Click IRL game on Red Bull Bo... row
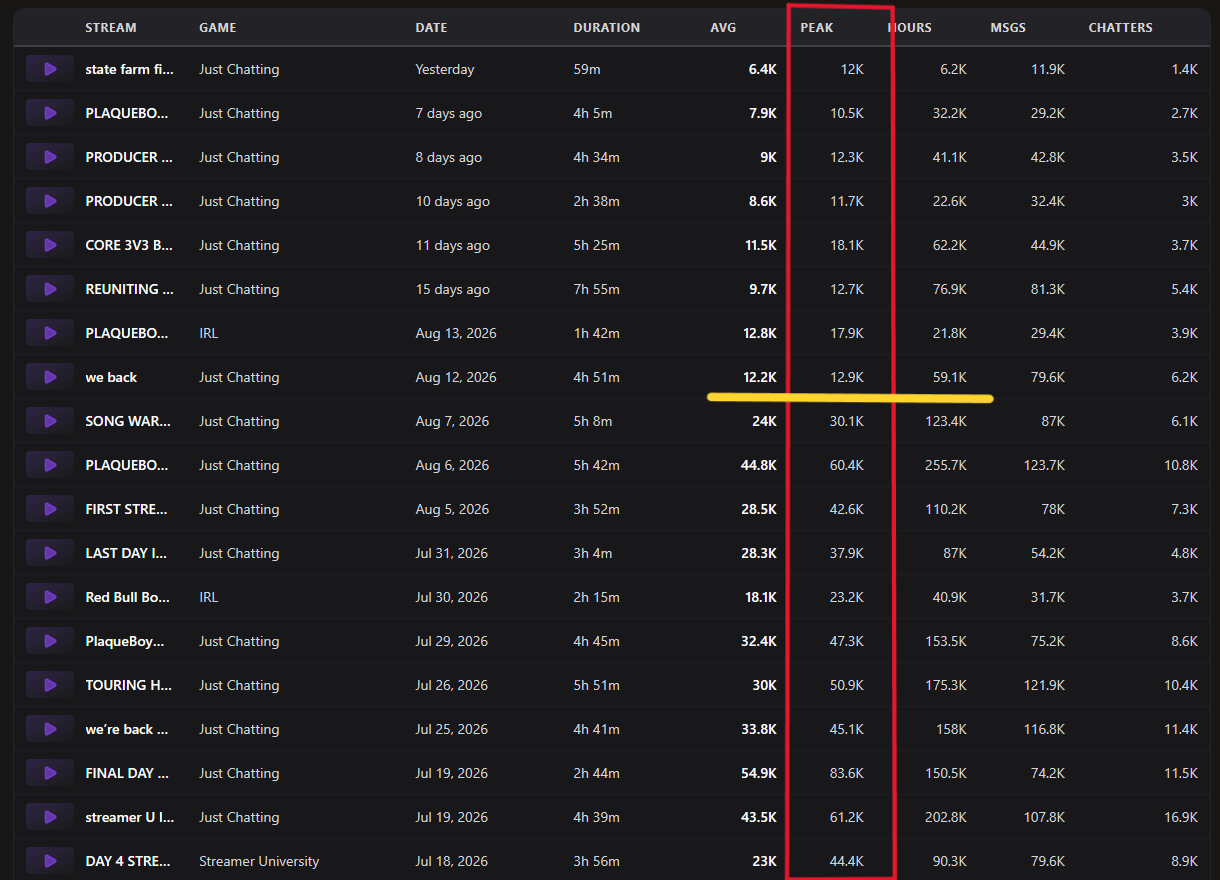Viewport: 1220px width, 880px height. (208, 597)
